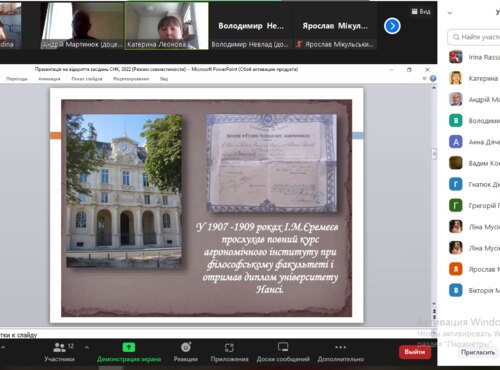The width and height of the screenshot is (500, 370).
Task: Open the Участники participants icon
Action: [59, 348]
